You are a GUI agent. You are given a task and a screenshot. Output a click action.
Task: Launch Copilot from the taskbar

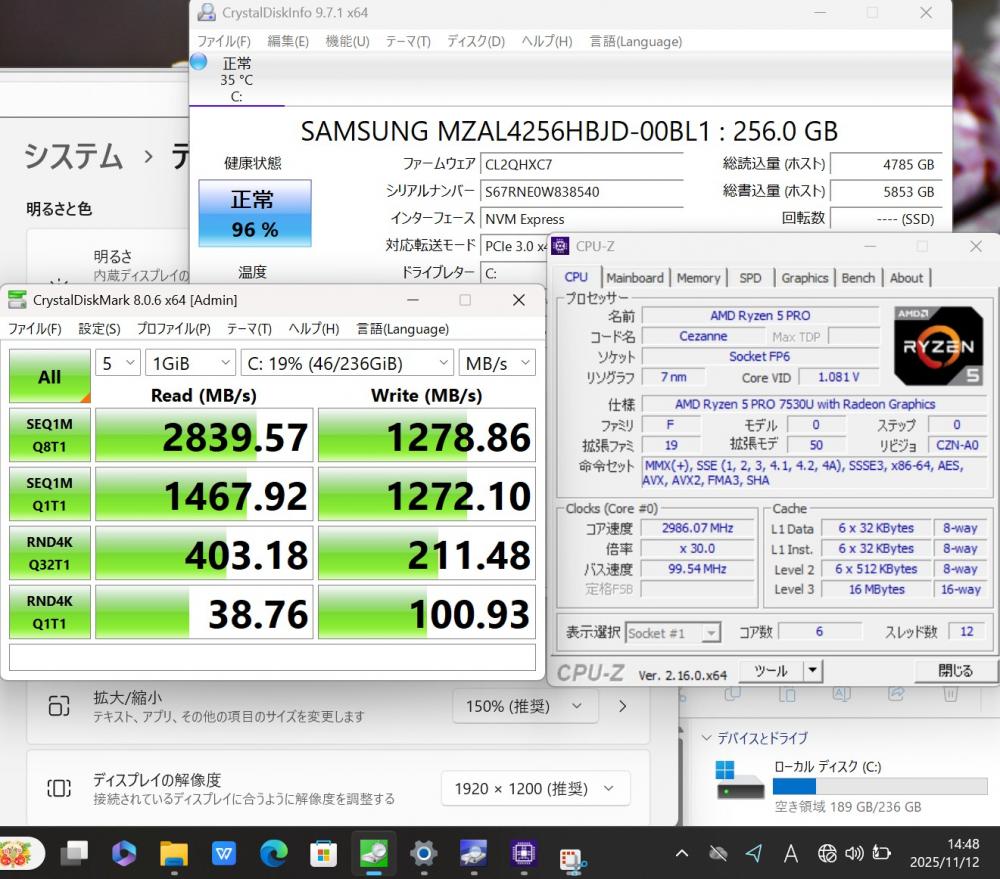[x=124, y=853]
